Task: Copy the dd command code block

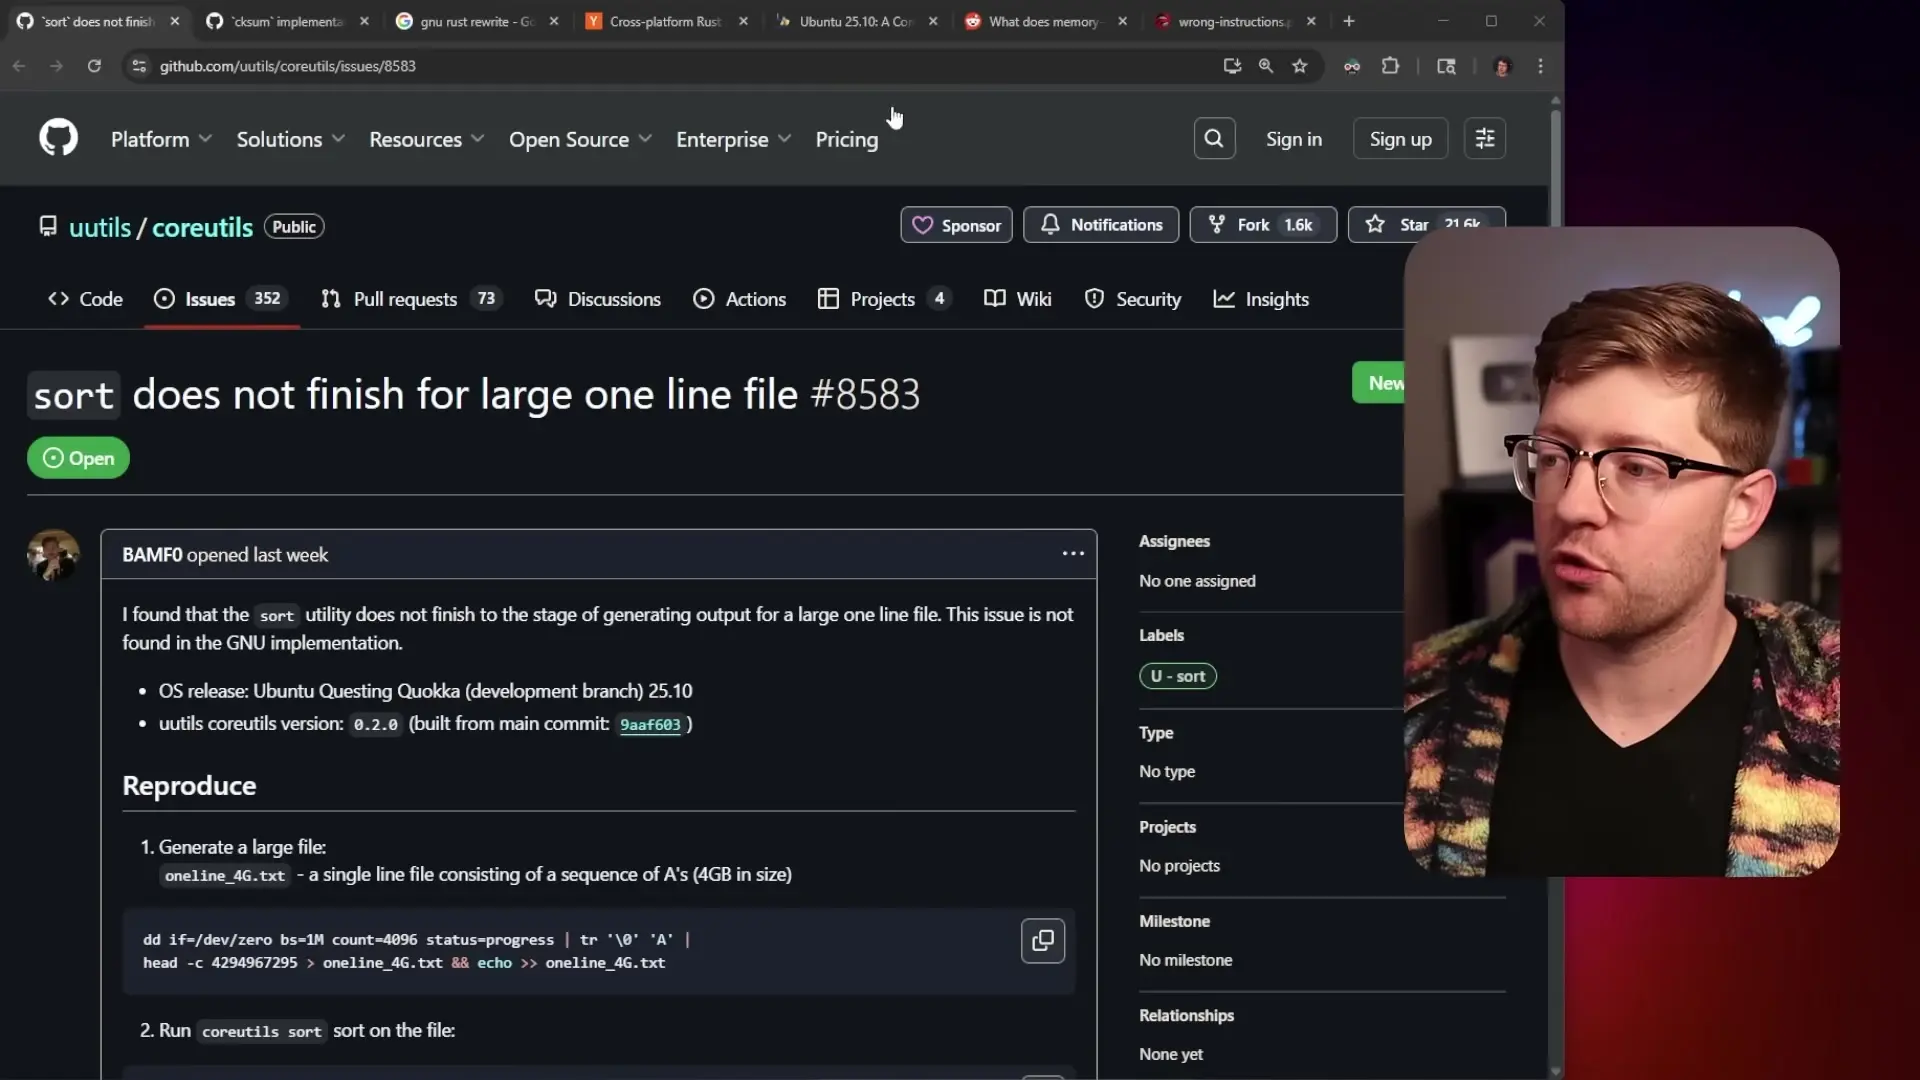Action: (x=1042, y=941)
